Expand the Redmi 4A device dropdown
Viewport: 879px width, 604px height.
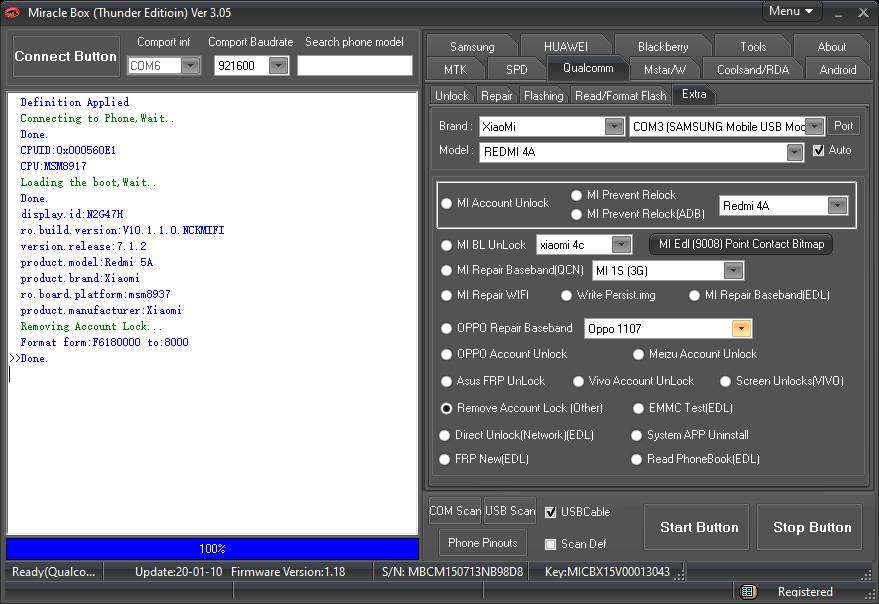[x=837, y=206]
